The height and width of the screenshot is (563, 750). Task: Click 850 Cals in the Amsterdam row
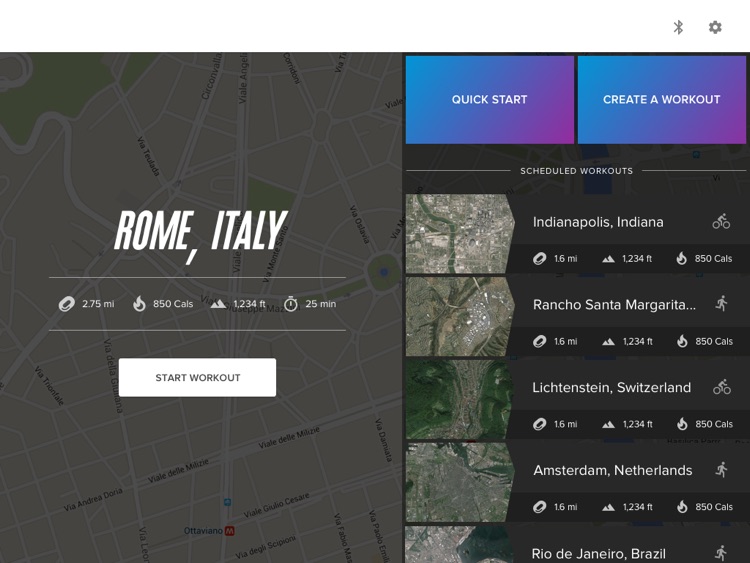tap(714, 507)
